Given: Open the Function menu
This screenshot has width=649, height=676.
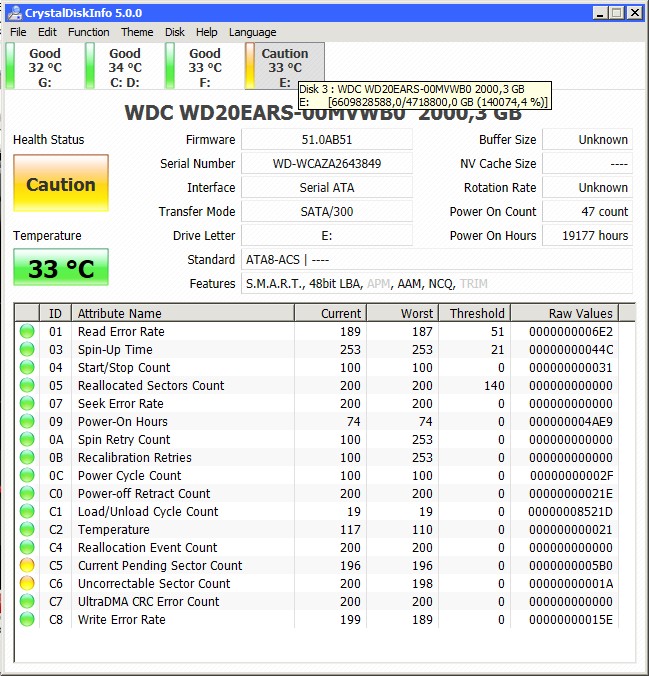Looking at the screenshot, I should click(x=88, y=32).
